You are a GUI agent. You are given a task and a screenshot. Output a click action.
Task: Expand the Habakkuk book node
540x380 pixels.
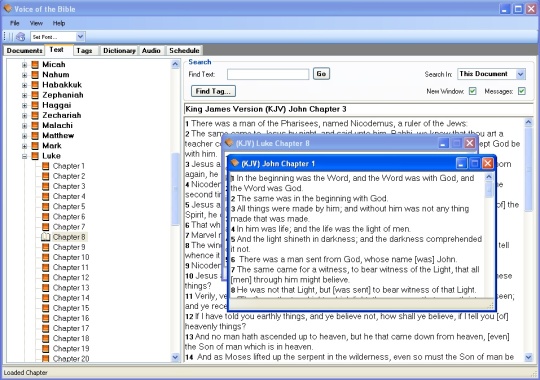pyautogui.click(x=24, y=85)
